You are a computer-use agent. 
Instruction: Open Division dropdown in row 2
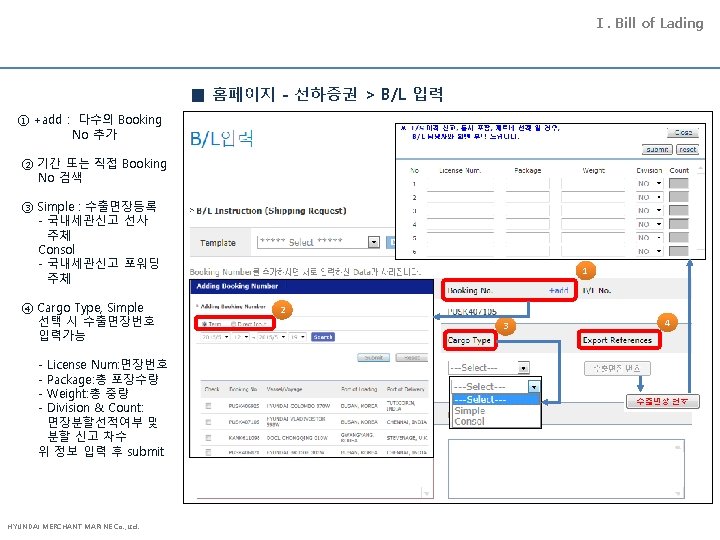pyautogui.click(x=650, y=197)
